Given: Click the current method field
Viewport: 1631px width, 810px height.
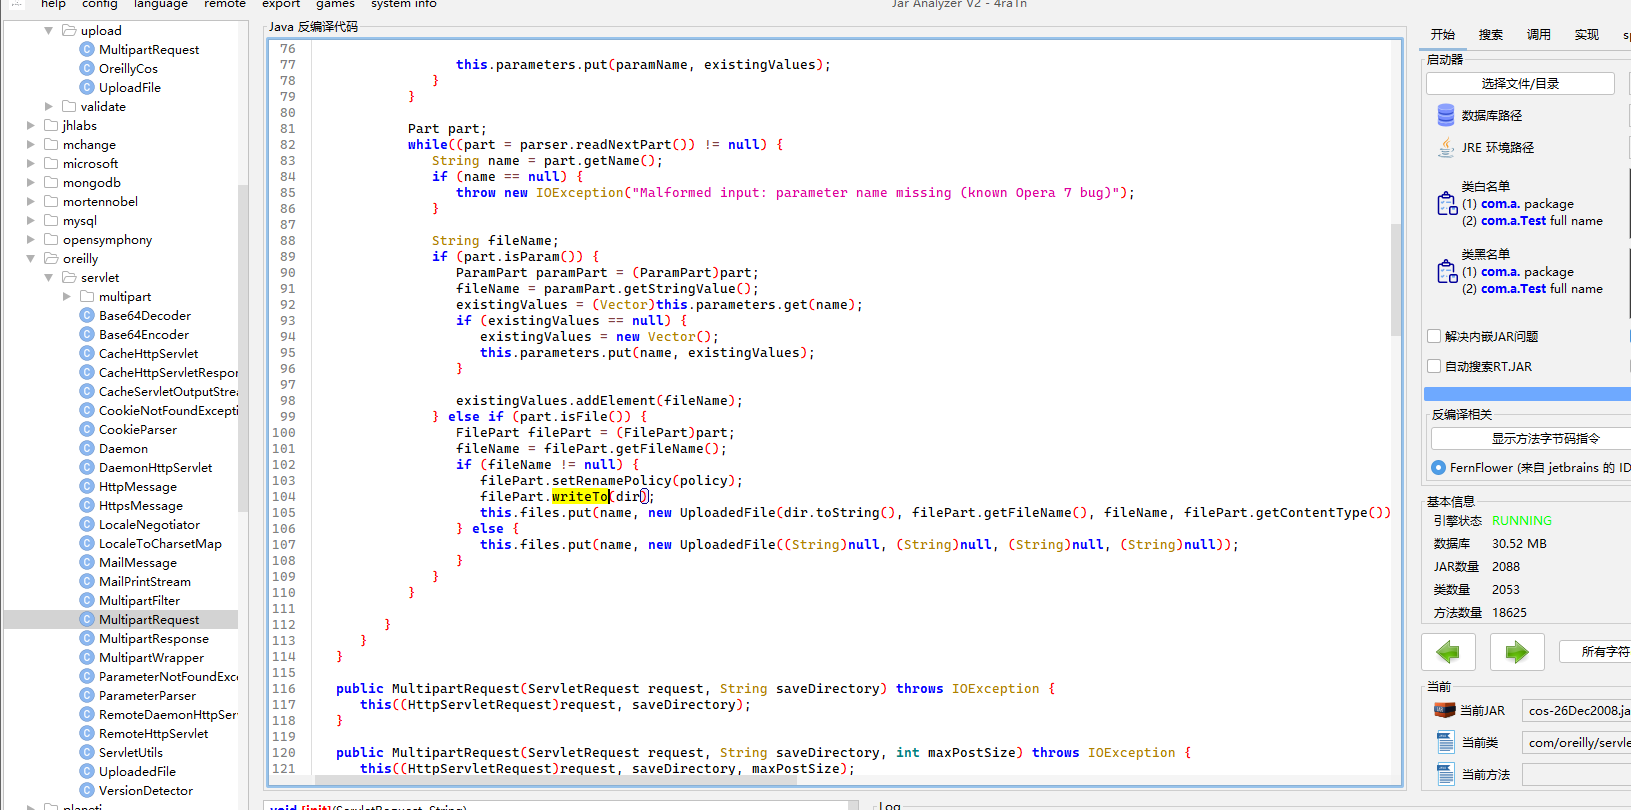Looking at the screenshot, I should tap(1576, 774).
